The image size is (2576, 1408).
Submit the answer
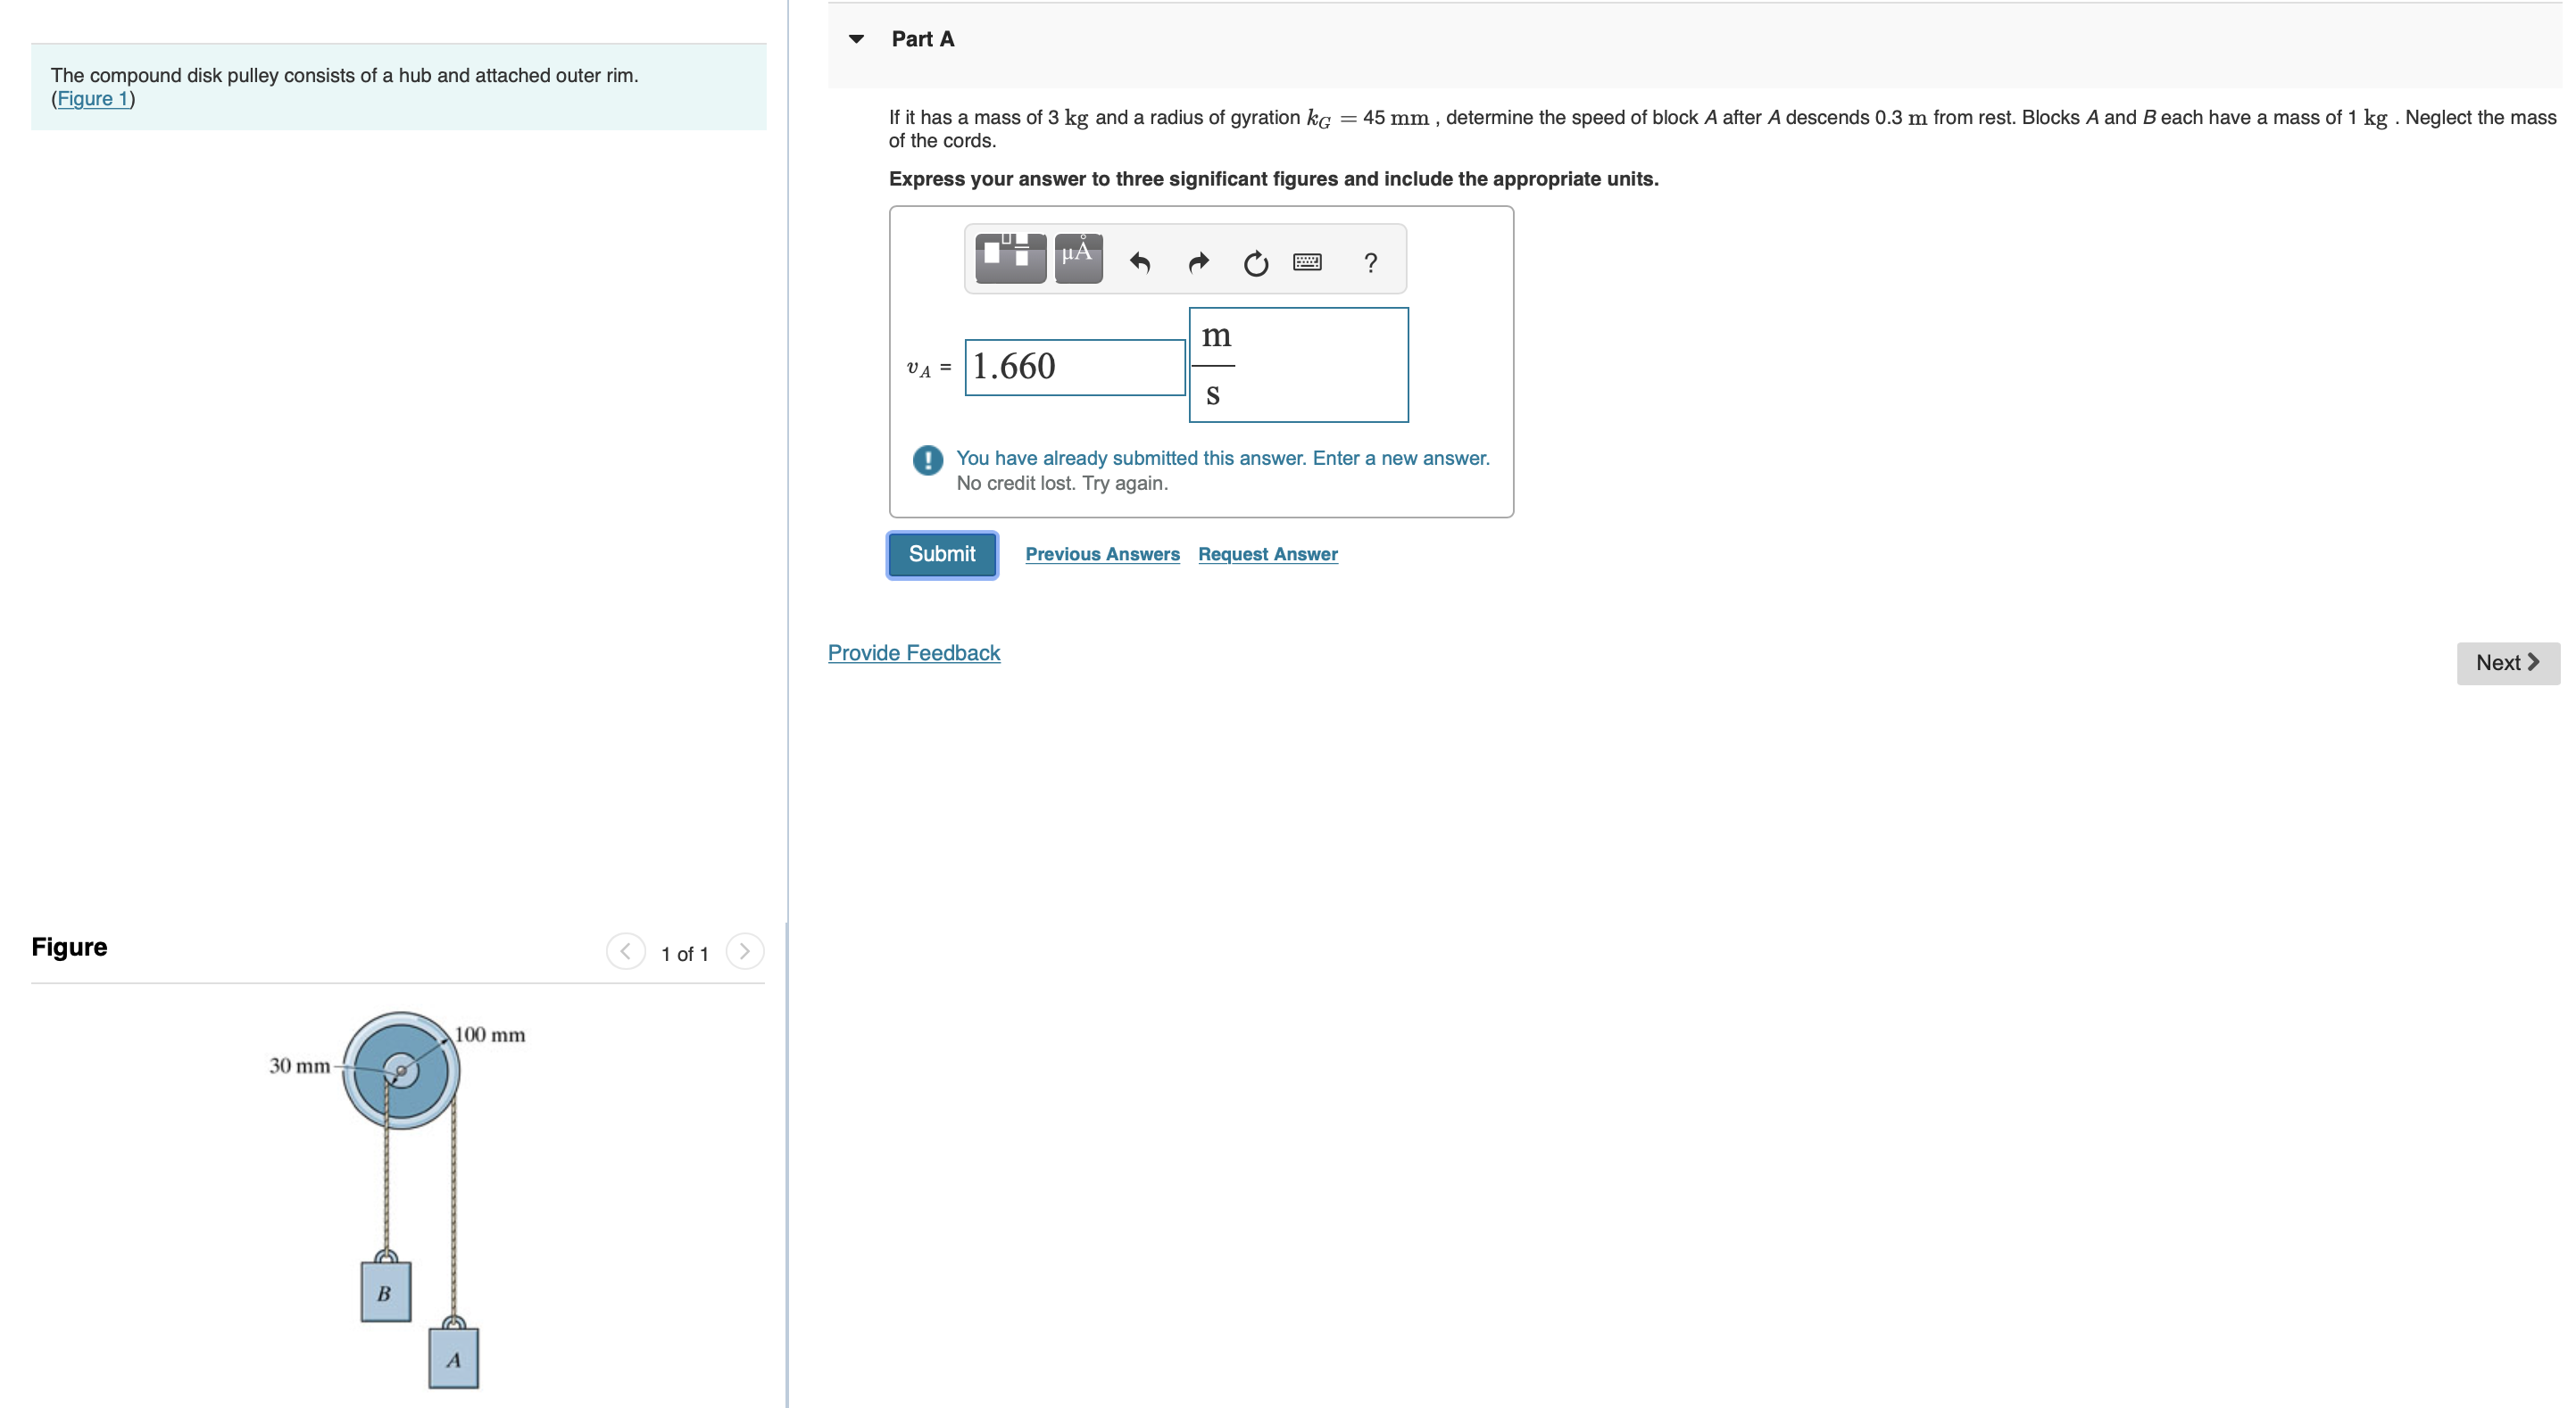[x=941, y=554]
